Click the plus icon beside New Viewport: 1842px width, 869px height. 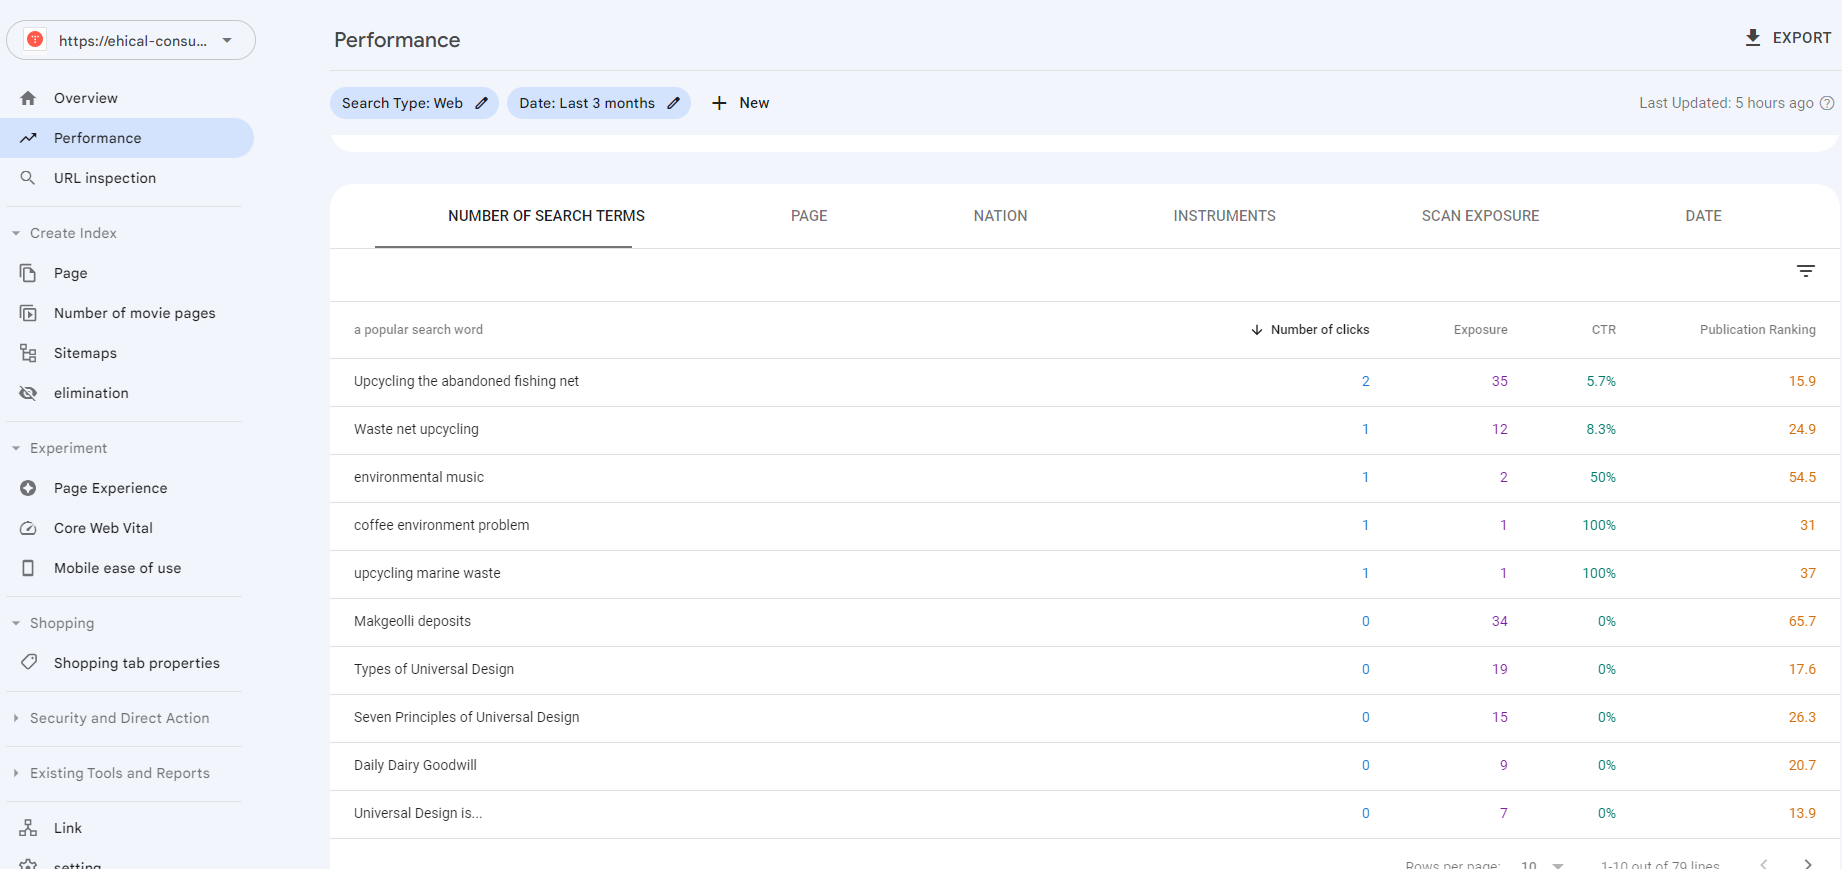click(719, 103)
